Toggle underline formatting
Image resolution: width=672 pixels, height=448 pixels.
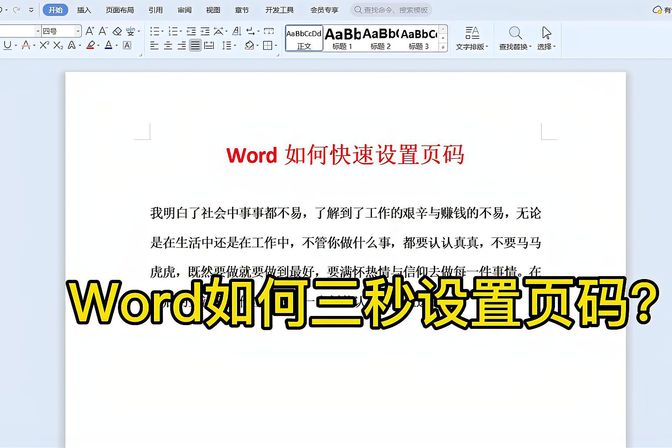[x=7, y=45]
